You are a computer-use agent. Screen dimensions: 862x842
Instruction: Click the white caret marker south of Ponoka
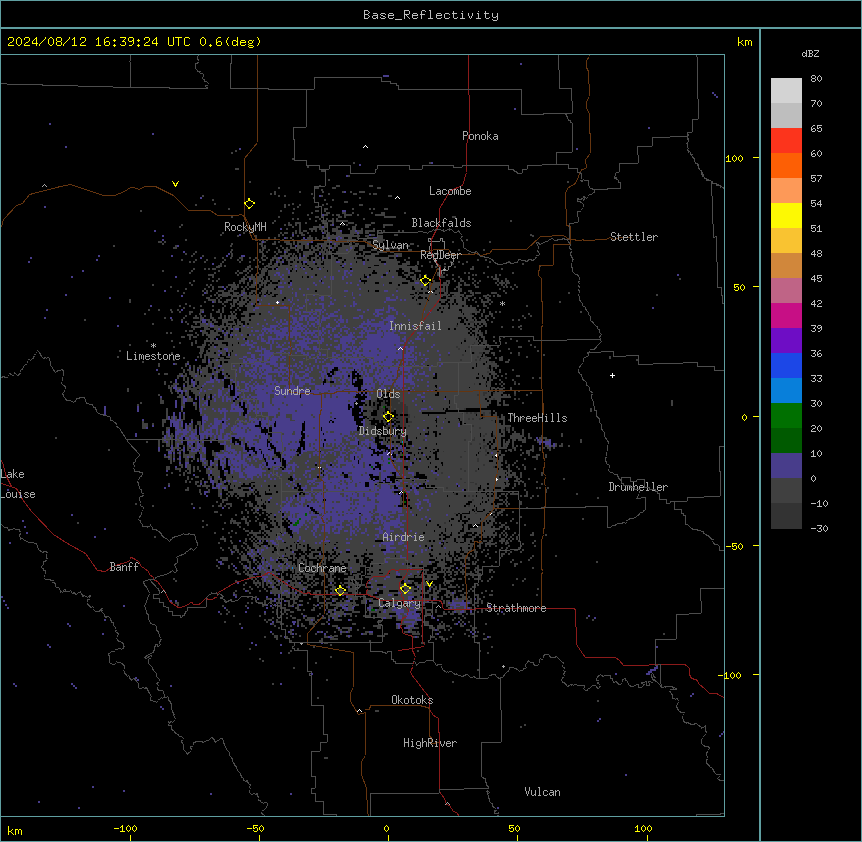coord(366,147)
